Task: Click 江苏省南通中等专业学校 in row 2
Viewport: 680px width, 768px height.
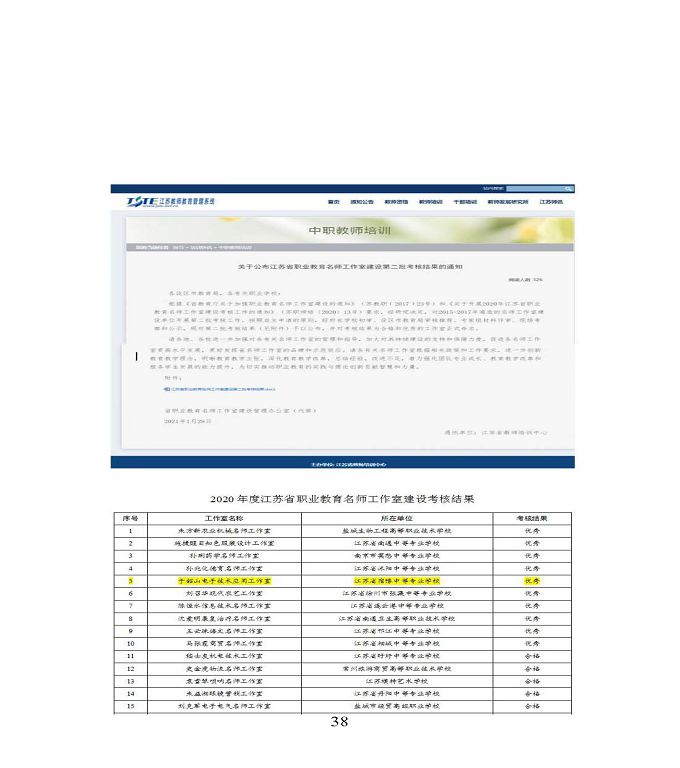Action: 397,544
